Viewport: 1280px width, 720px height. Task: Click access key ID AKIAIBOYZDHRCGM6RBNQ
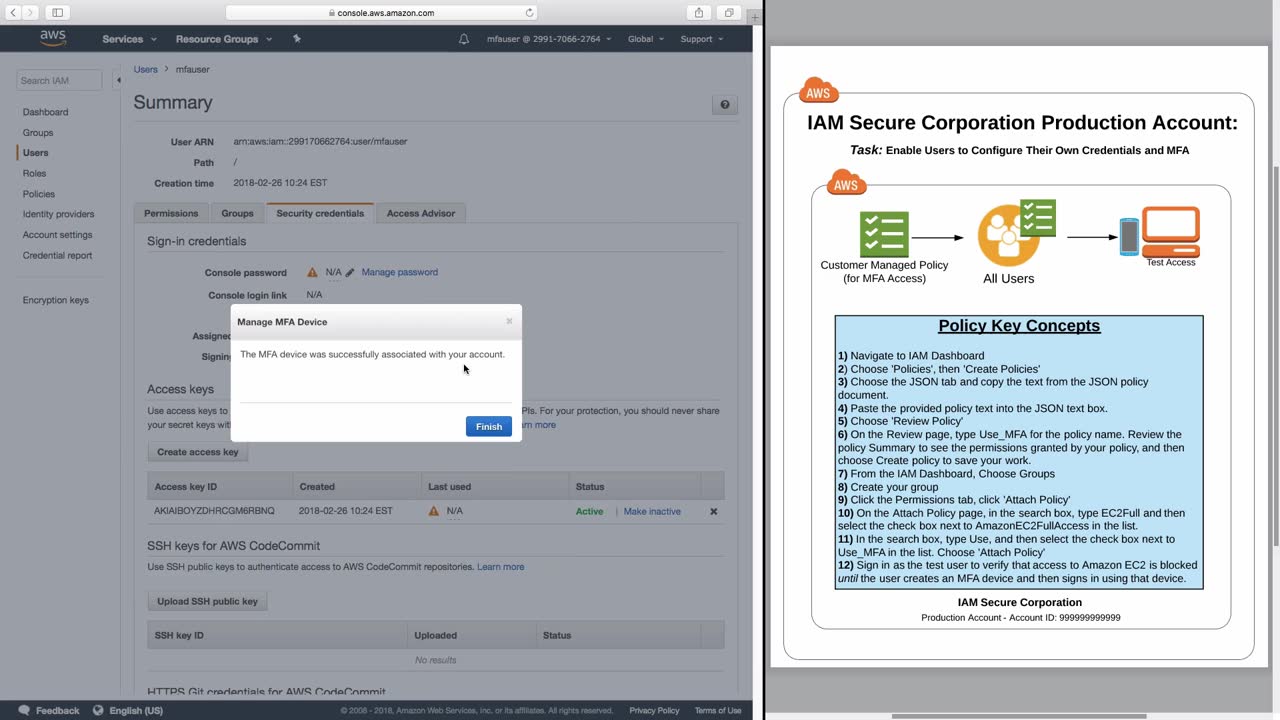(x=215, y=511)
